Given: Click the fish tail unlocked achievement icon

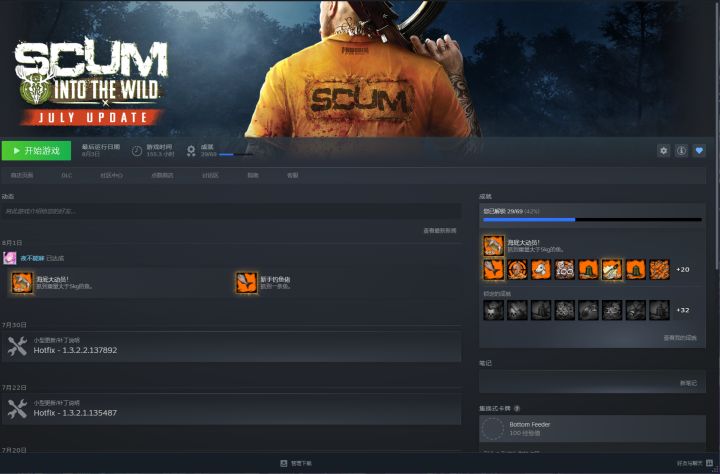Looking at the screenshot, I should coord(494,270).
